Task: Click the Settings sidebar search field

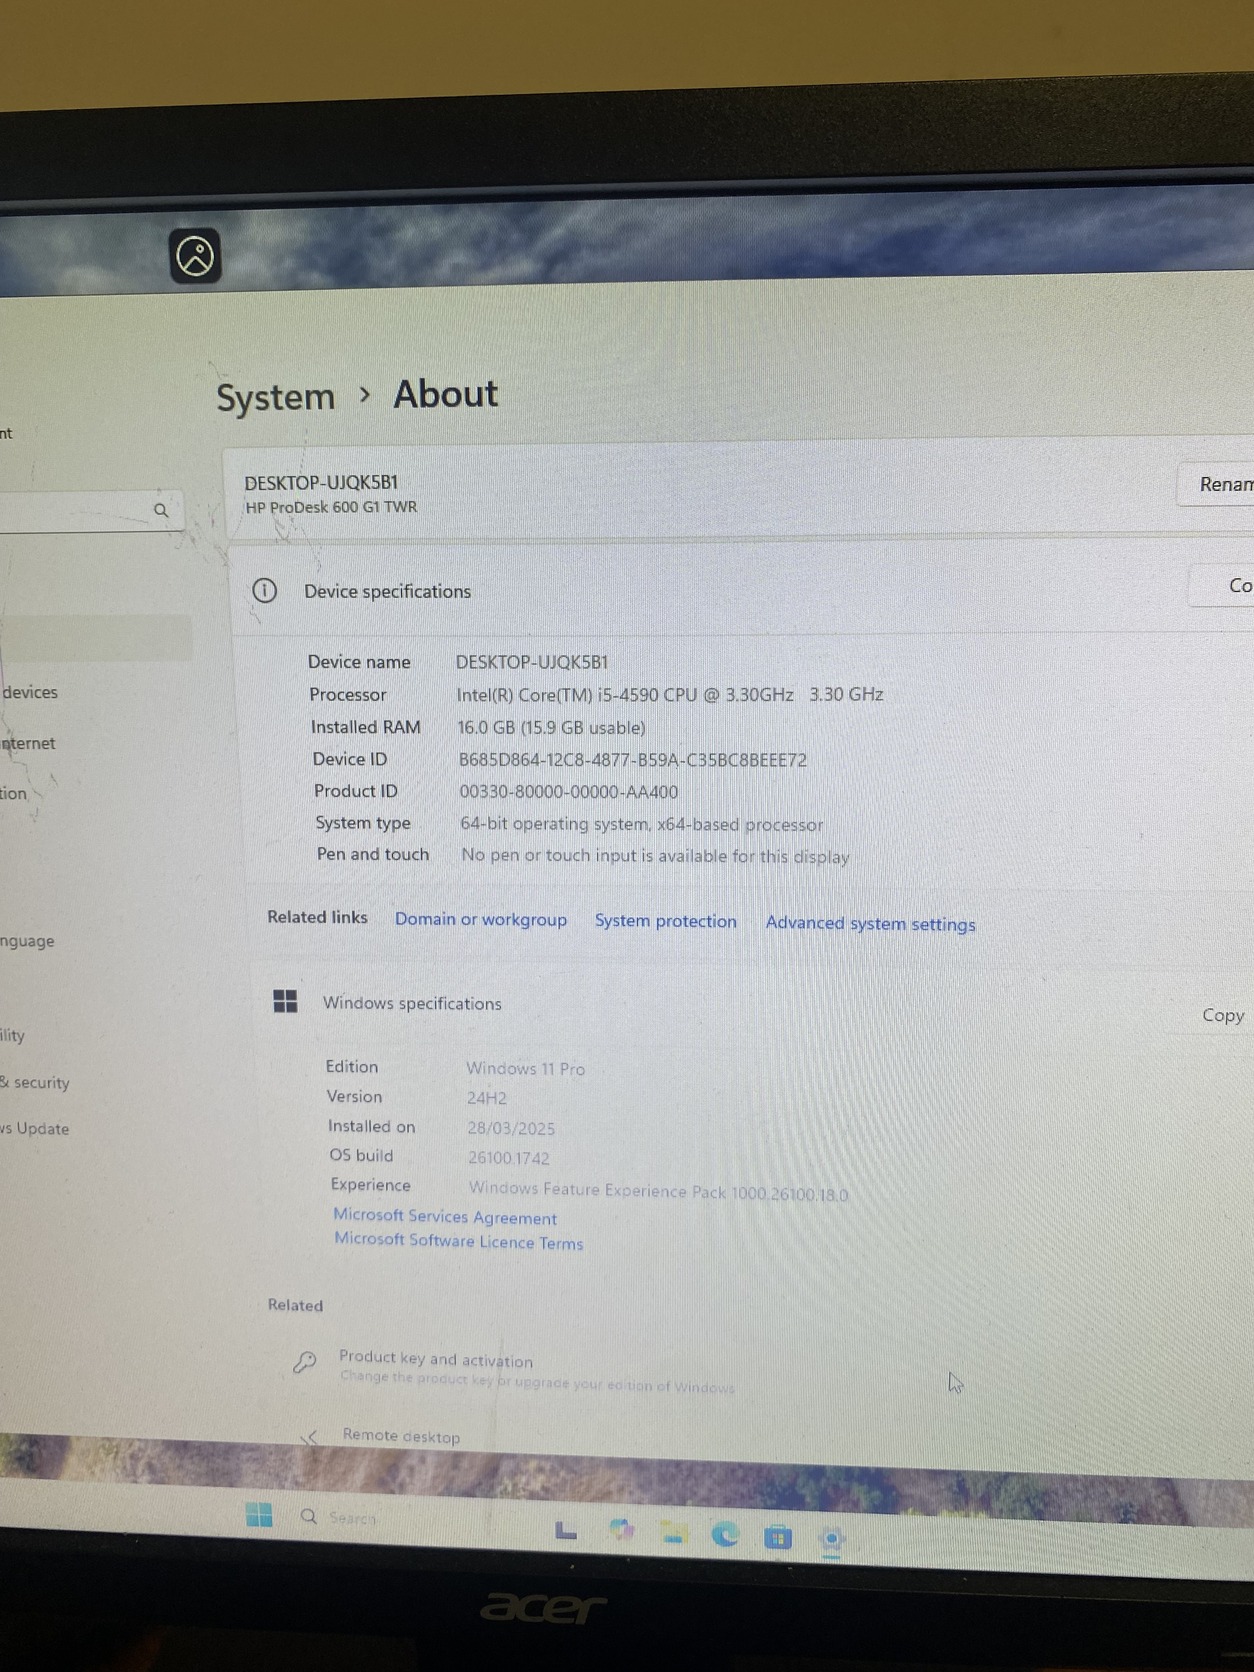Action: pos(90,510)
